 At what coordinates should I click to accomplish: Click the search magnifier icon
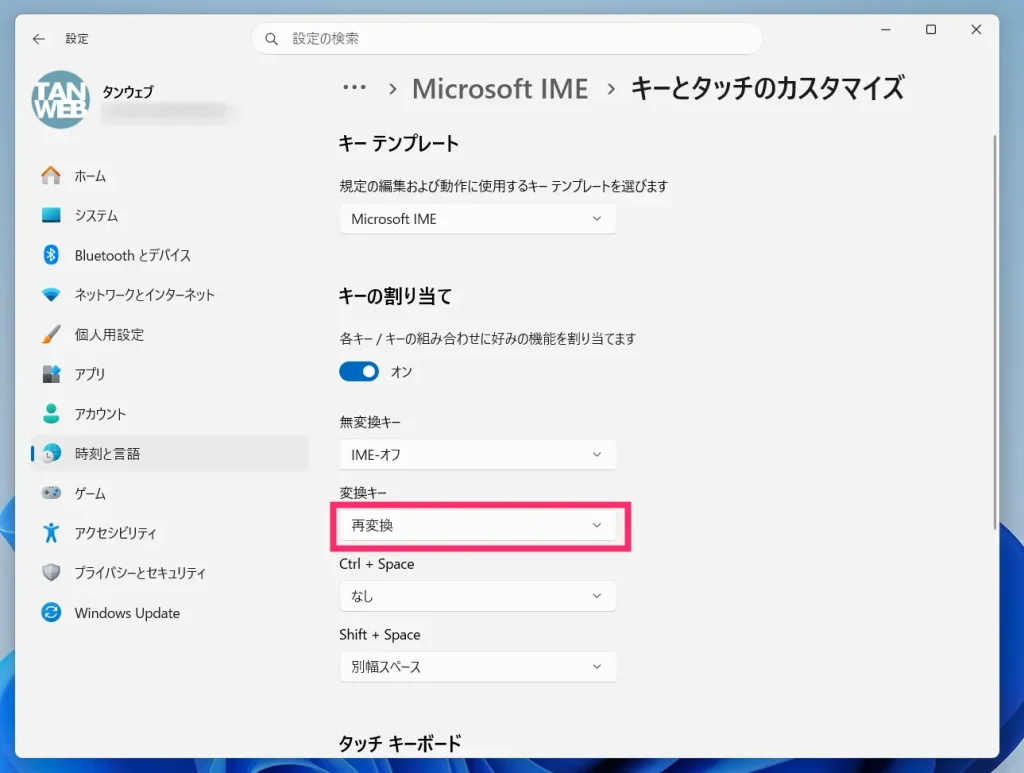[x=272, y=39]
